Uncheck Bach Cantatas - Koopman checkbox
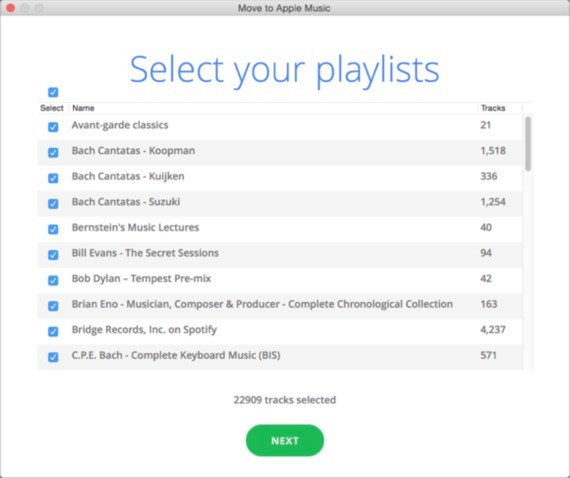Image resolution: width=570 pixels, height=478 pixels. click(x=53, y=152)
